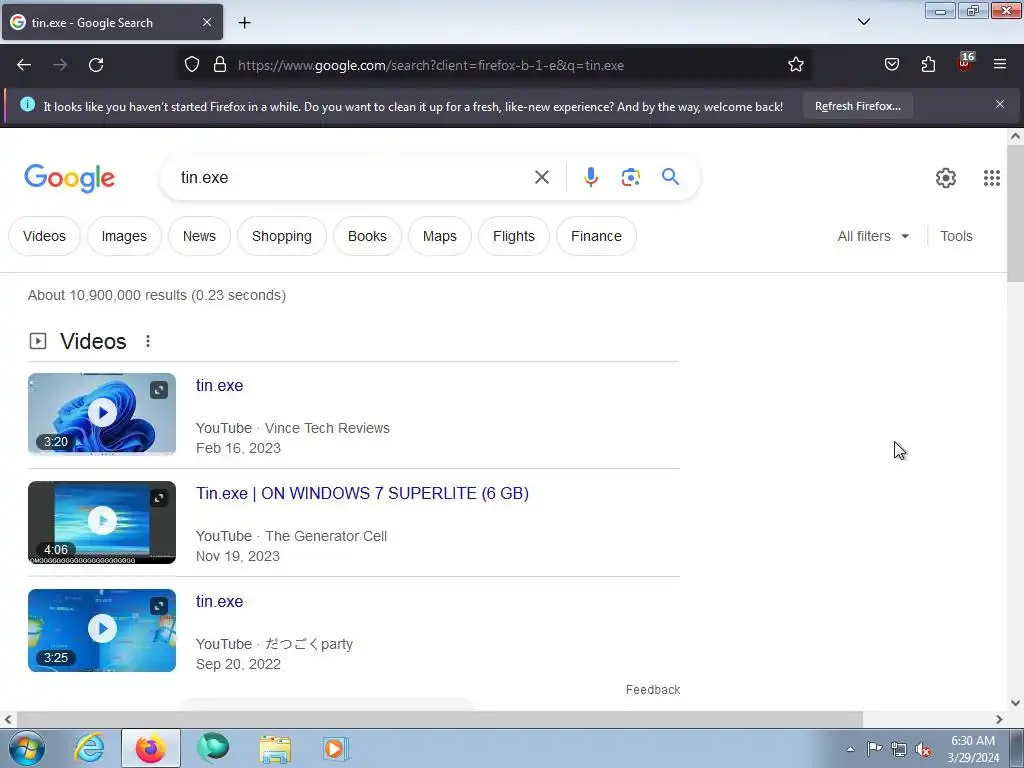
Task: Click the muted volume tray icon
Action: 923,749
